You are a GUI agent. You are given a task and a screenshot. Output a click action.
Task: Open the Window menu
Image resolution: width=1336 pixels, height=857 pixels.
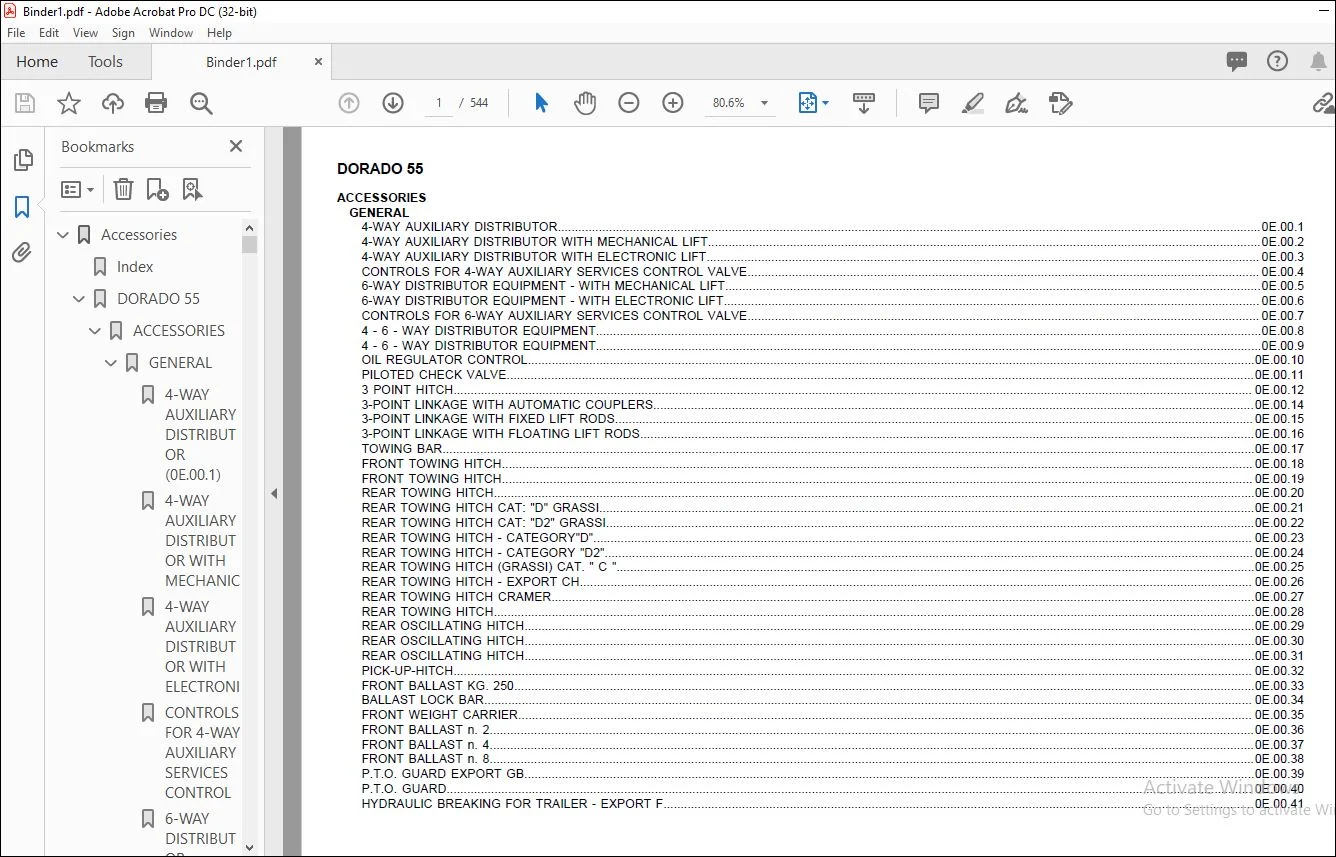coord(171,33)
